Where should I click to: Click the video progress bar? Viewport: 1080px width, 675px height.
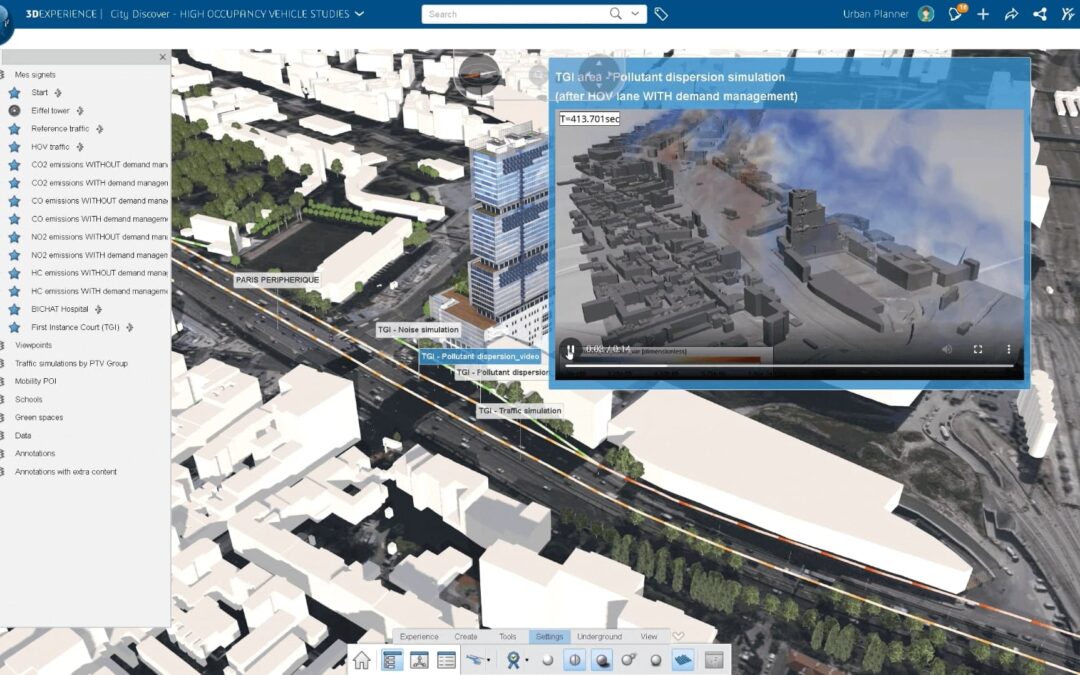[x=789, y=367]
